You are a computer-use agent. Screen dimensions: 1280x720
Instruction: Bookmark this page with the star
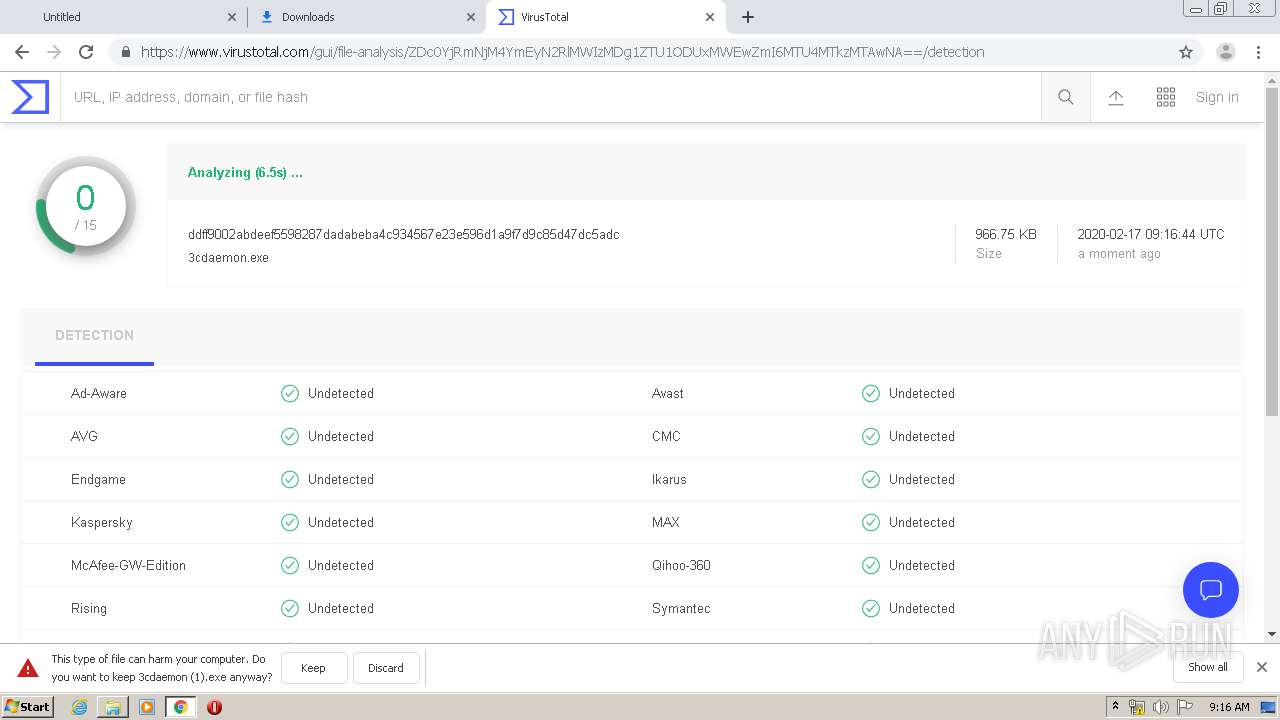point(1186,52)
